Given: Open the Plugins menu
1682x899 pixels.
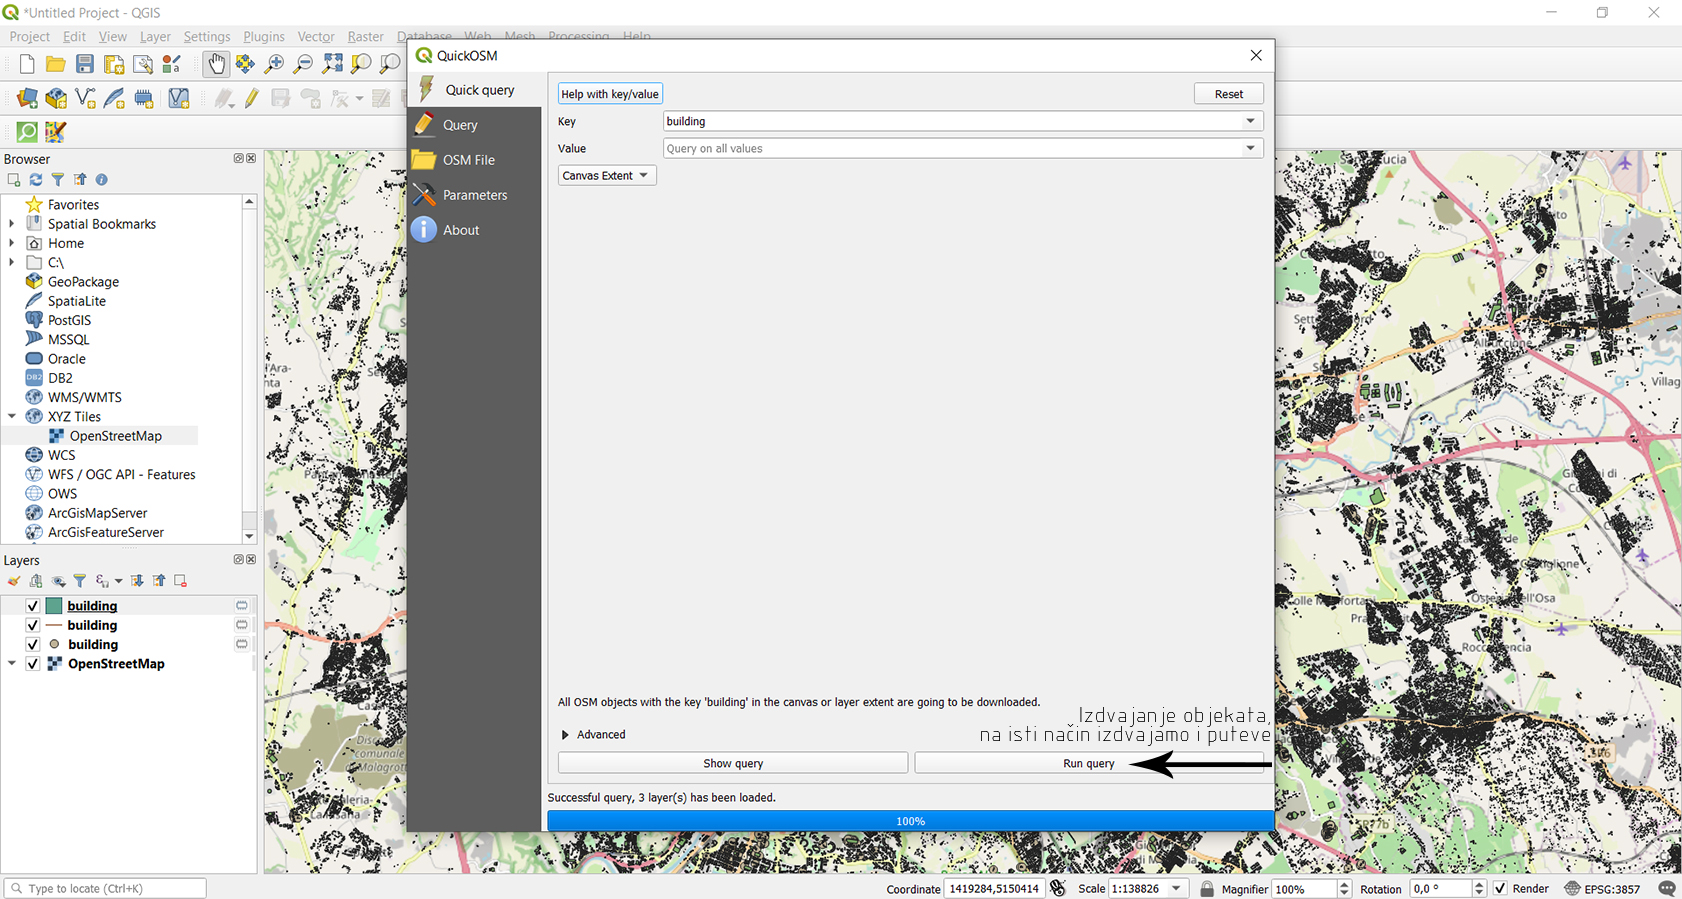Looking at the screenshot, I should [x=264, y=36].
